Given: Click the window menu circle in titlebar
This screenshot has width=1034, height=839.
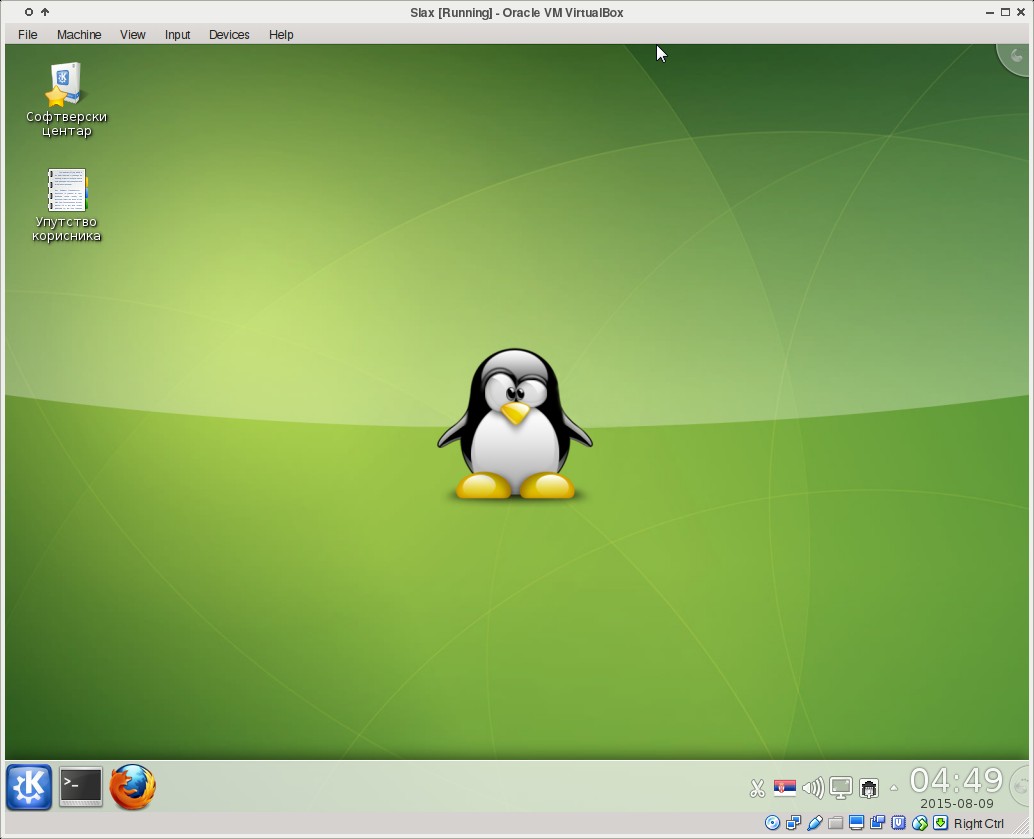Looking at the screenshot, I should tap(28, 12).
